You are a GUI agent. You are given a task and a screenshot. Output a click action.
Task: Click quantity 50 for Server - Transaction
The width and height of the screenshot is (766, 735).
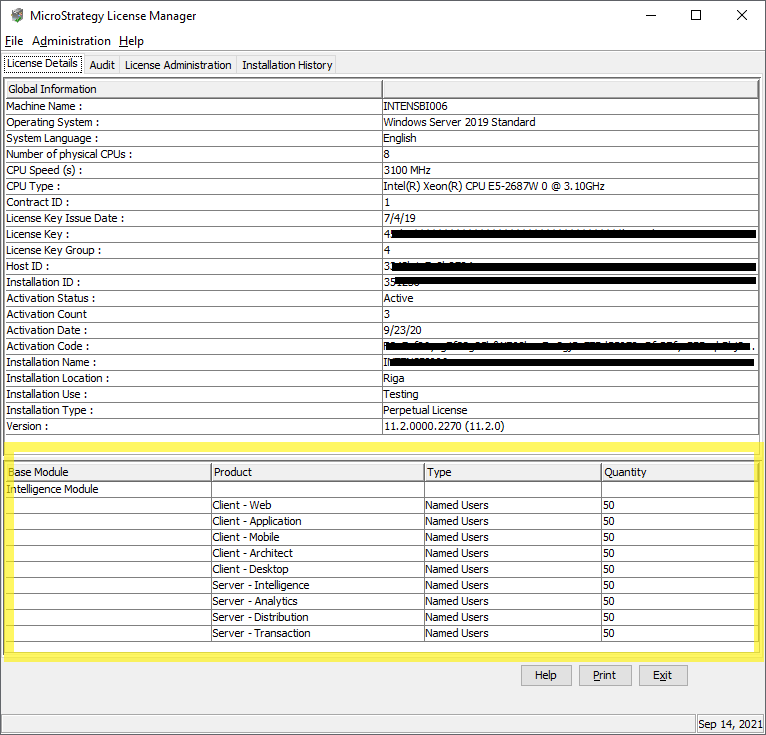[x=608, y=633]
